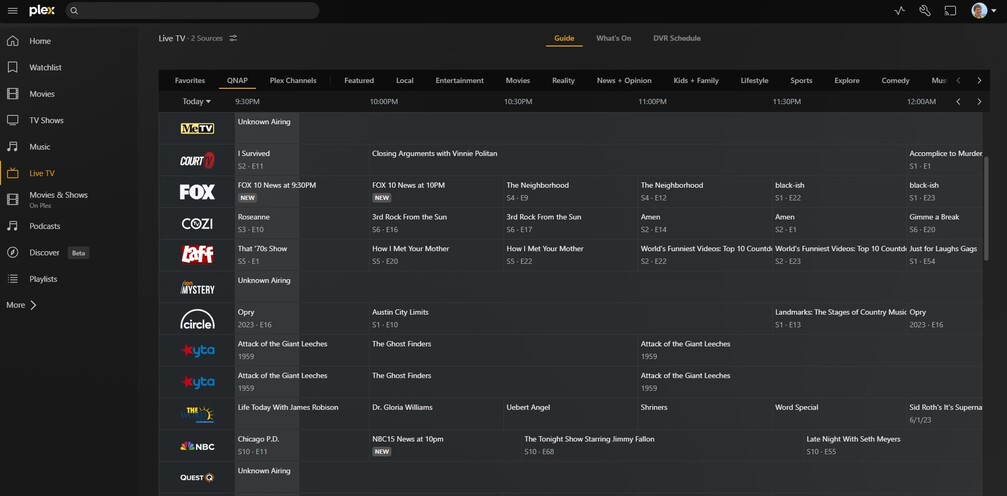Screen dimensions: 1007x496
Task: Select the QNAP category tab
Action: 237,80
